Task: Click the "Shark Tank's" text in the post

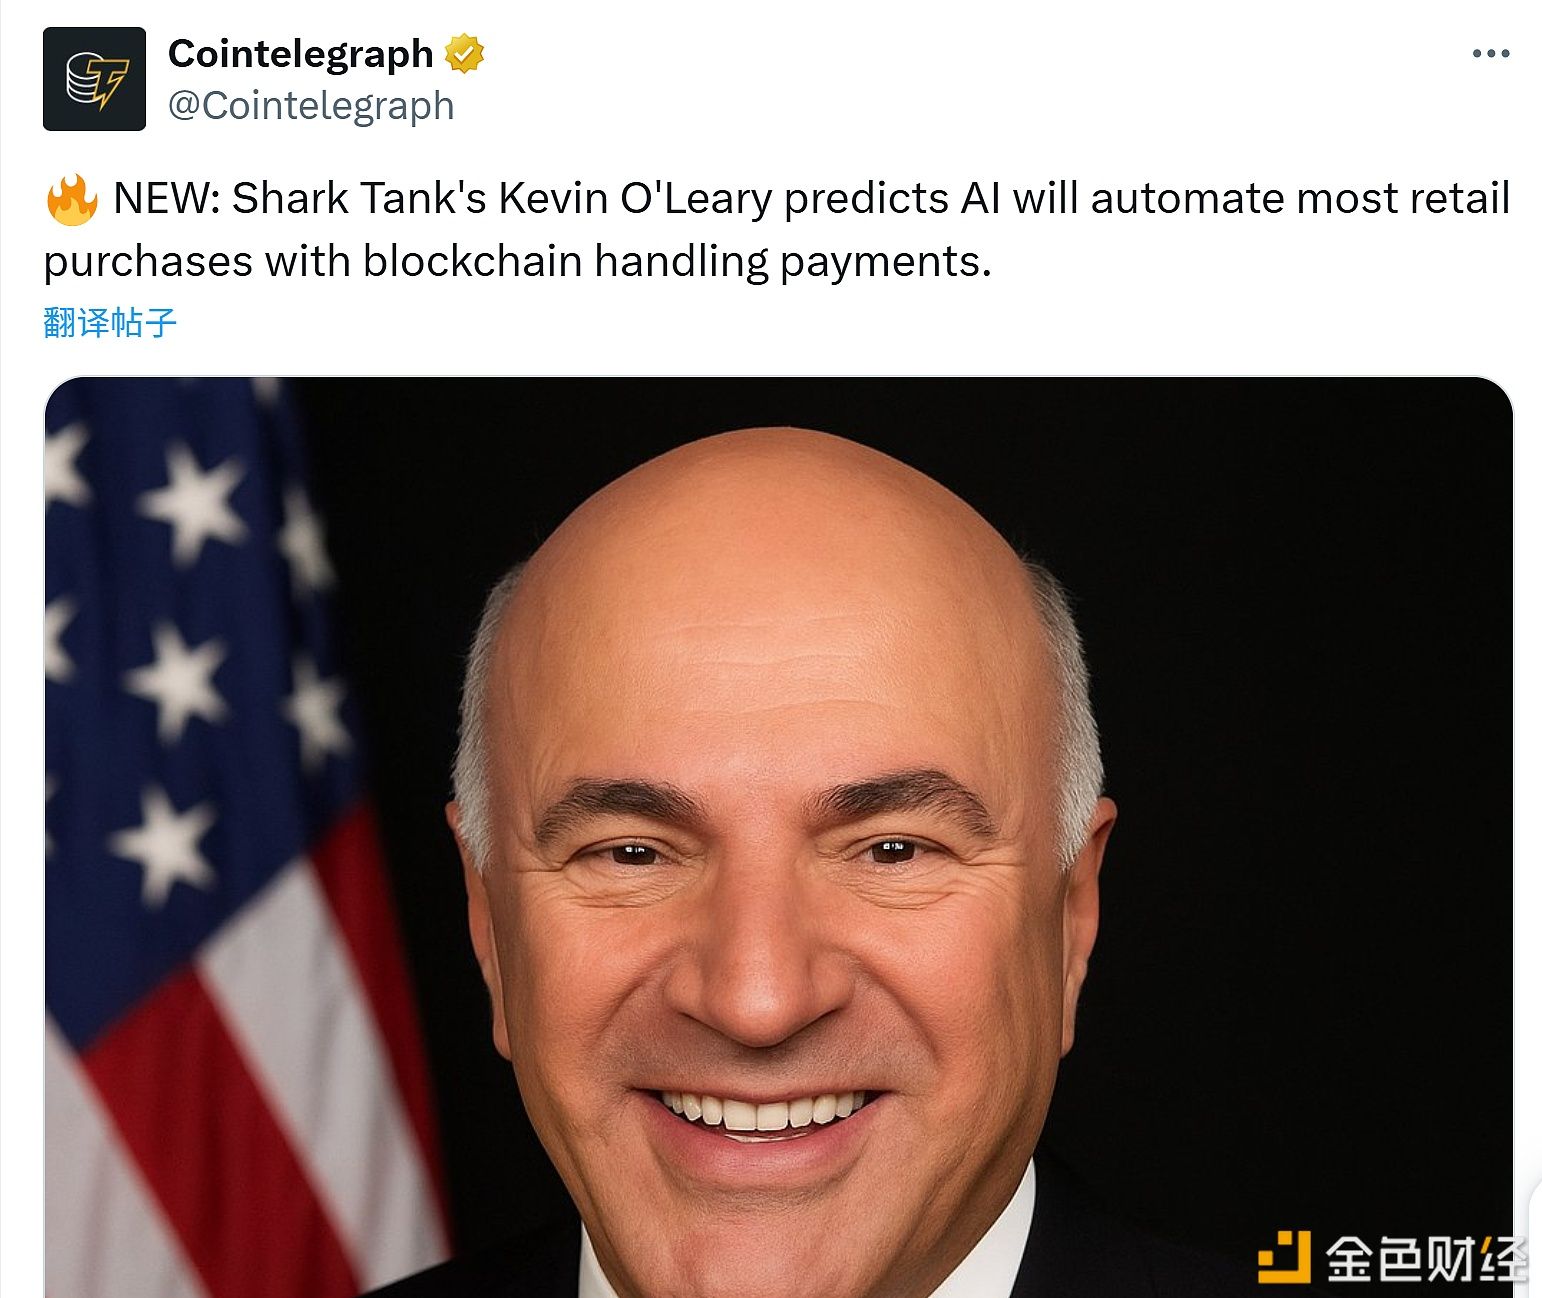Action: click(x=359, y=199)
